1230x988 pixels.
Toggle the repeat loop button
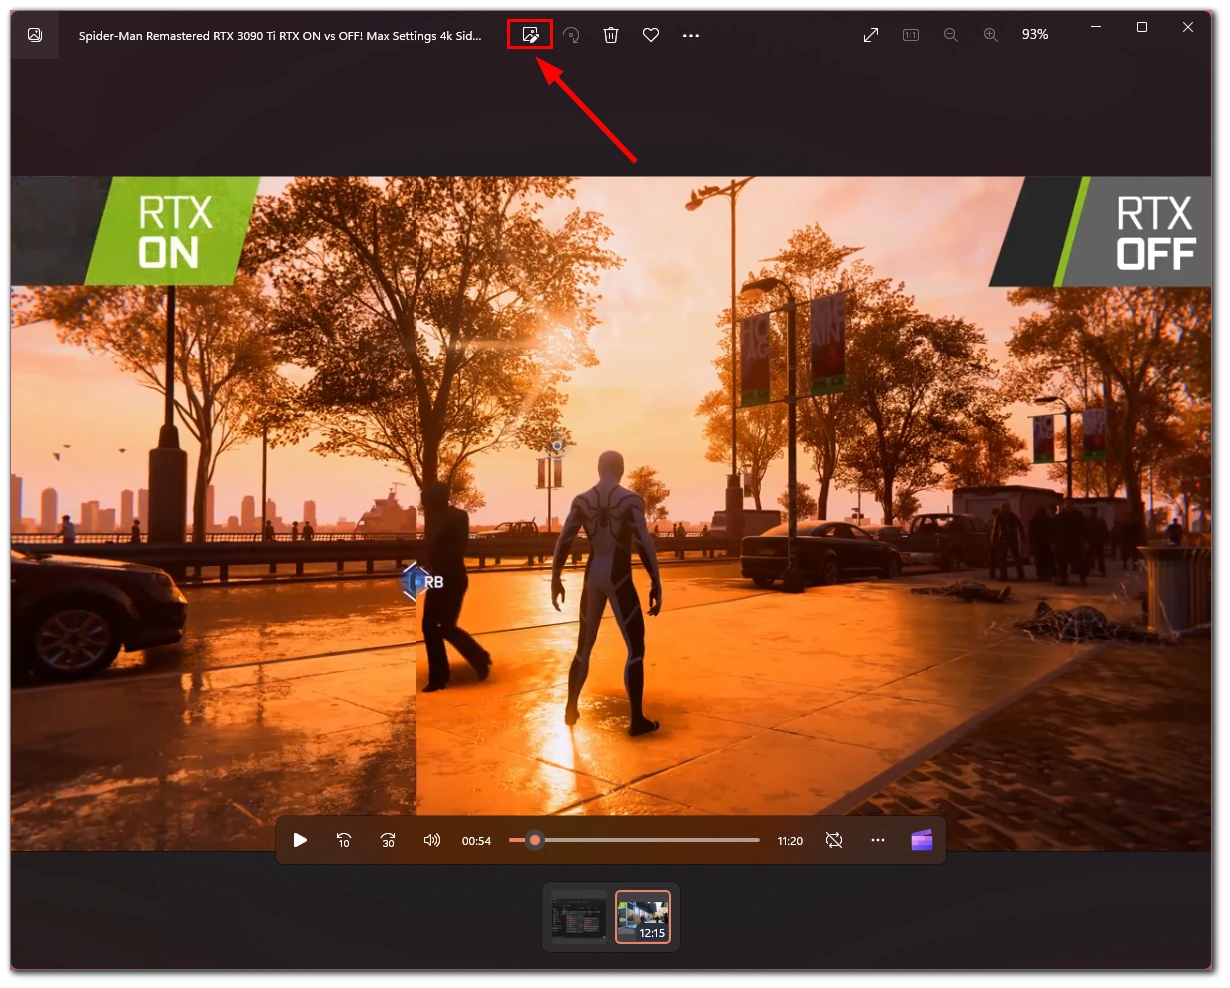834,840
